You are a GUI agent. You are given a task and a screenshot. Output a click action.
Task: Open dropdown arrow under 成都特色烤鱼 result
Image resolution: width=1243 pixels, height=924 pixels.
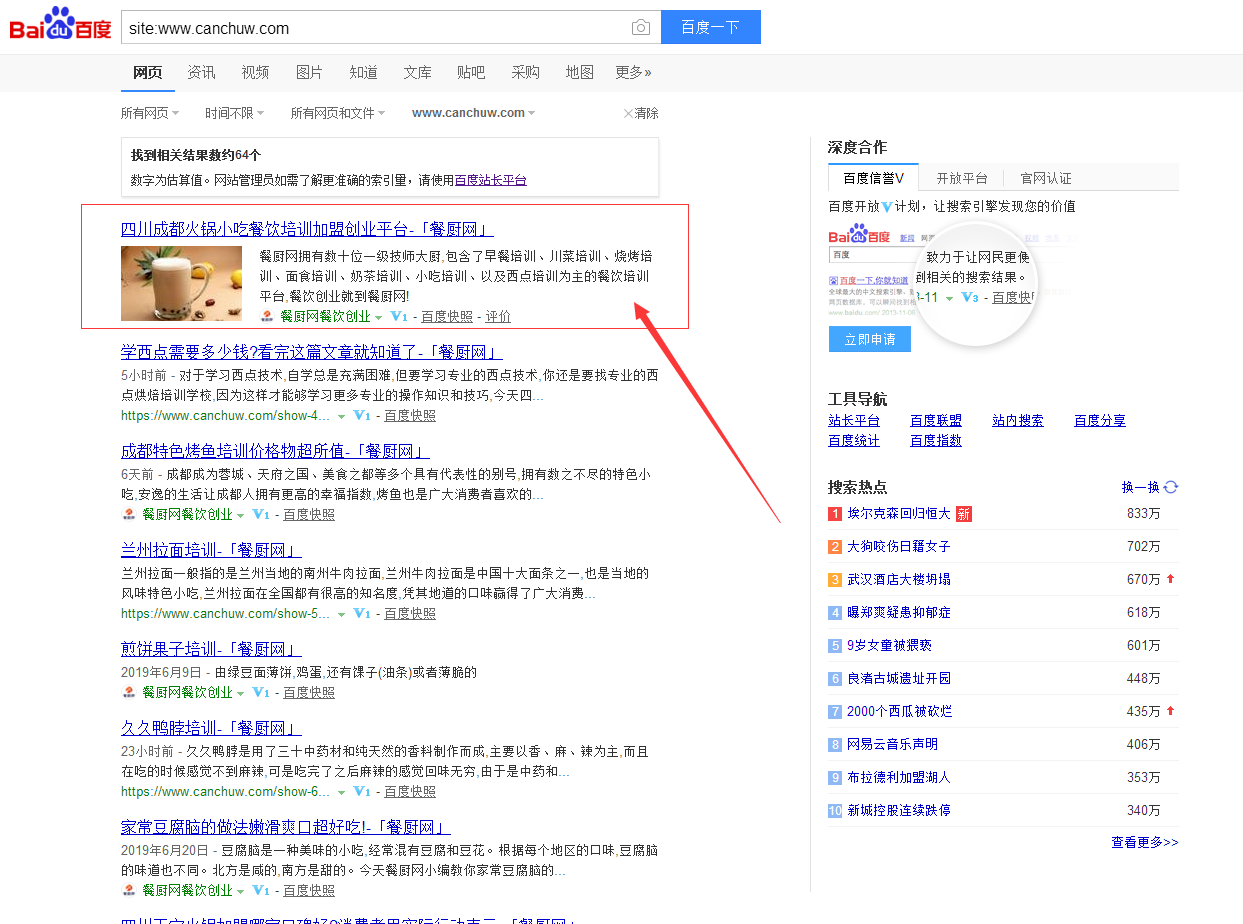241,515
